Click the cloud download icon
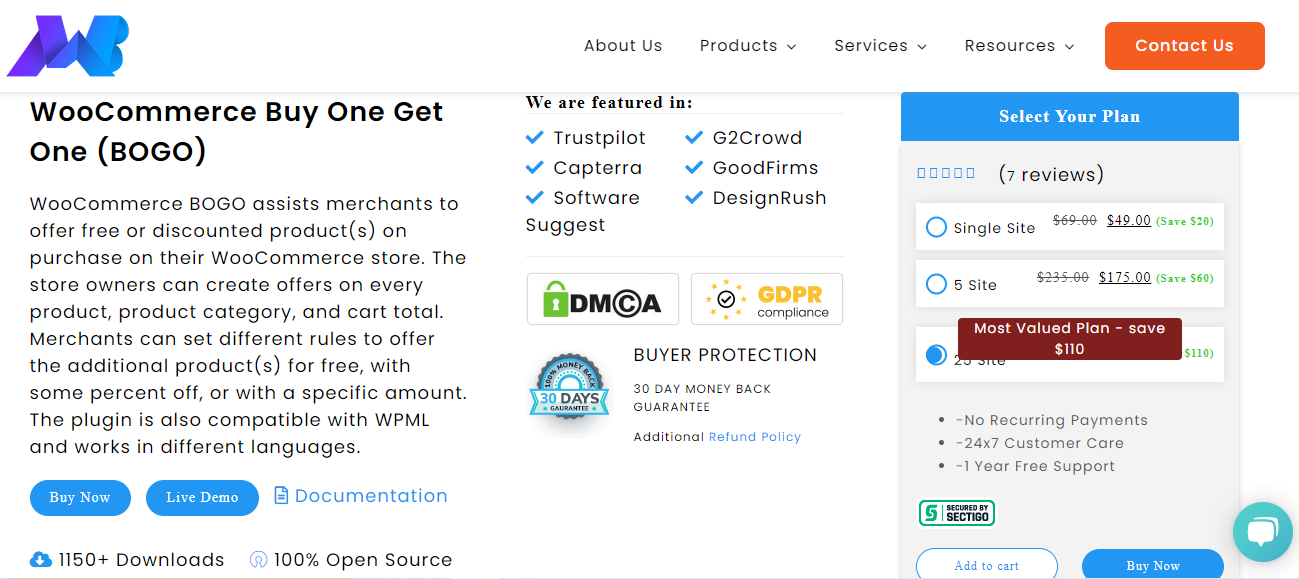The image size is (1299, 579). [41, 559]
